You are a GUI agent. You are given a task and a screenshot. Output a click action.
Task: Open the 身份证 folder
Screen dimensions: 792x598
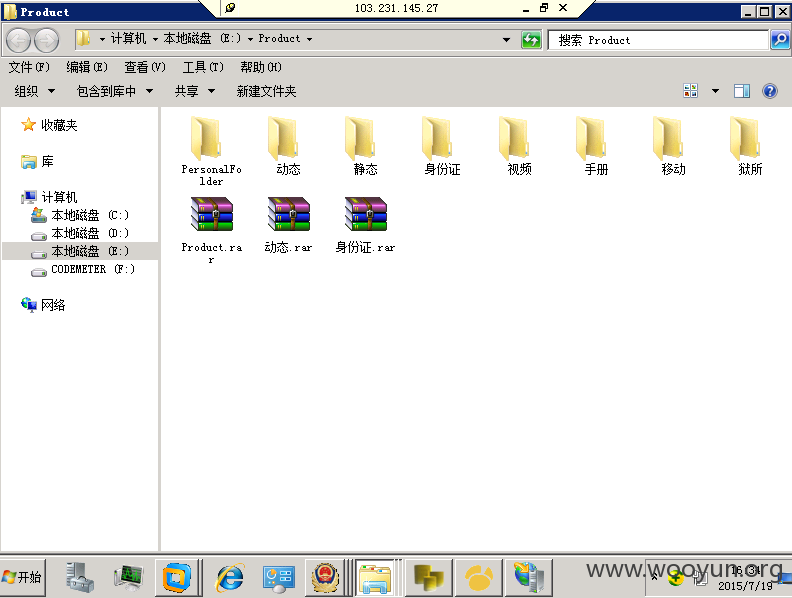pyautogui.click(x=442, y=145)
